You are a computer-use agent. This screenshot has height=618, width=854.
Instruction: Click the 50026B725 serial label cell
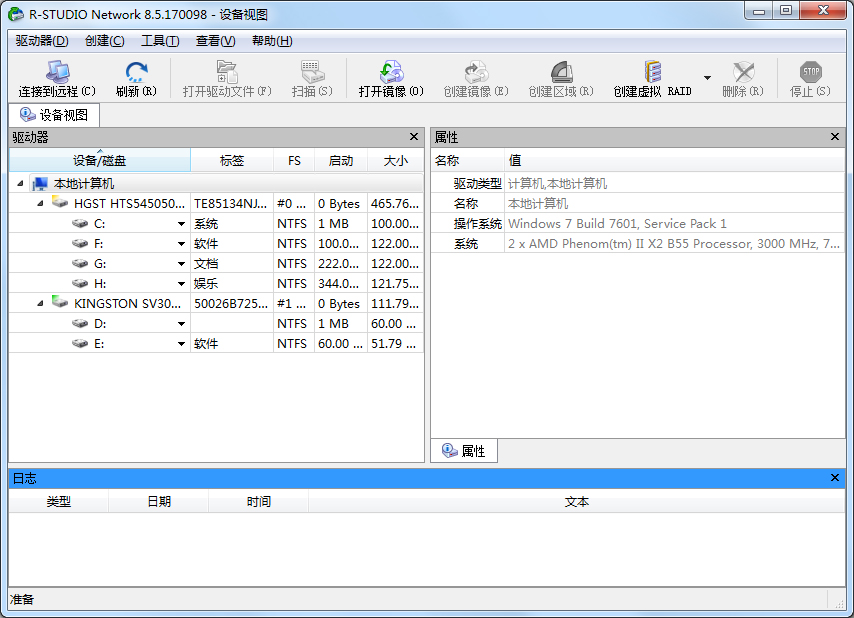(231, 303)
